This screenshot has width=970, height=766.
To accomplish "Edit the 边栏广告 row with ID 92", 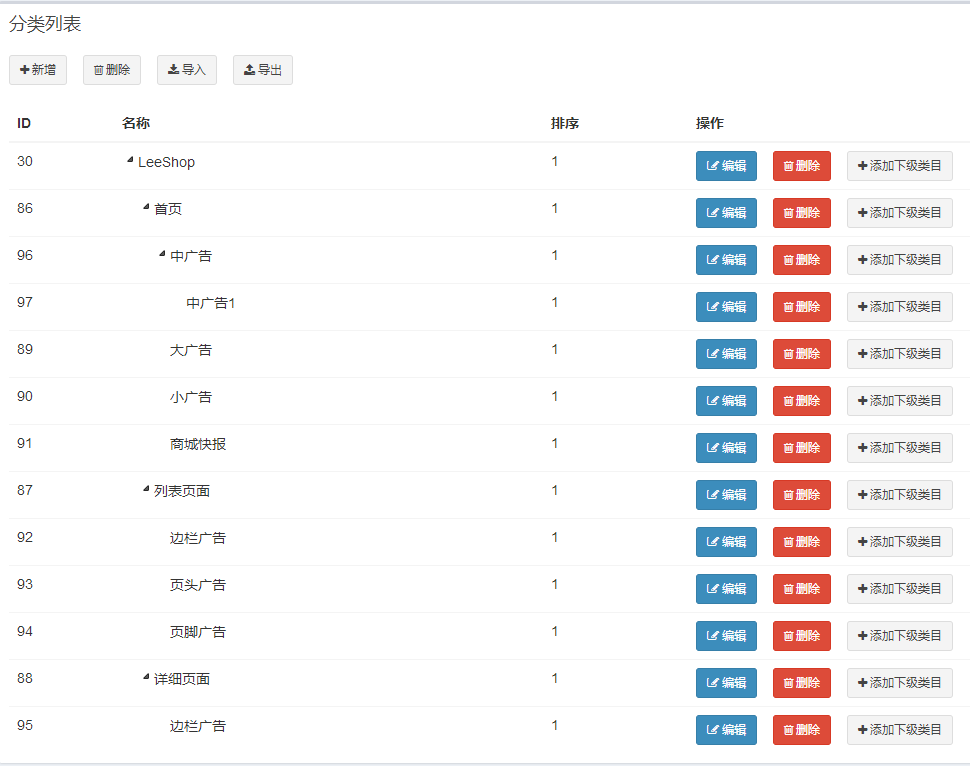I will pos(726,542).
